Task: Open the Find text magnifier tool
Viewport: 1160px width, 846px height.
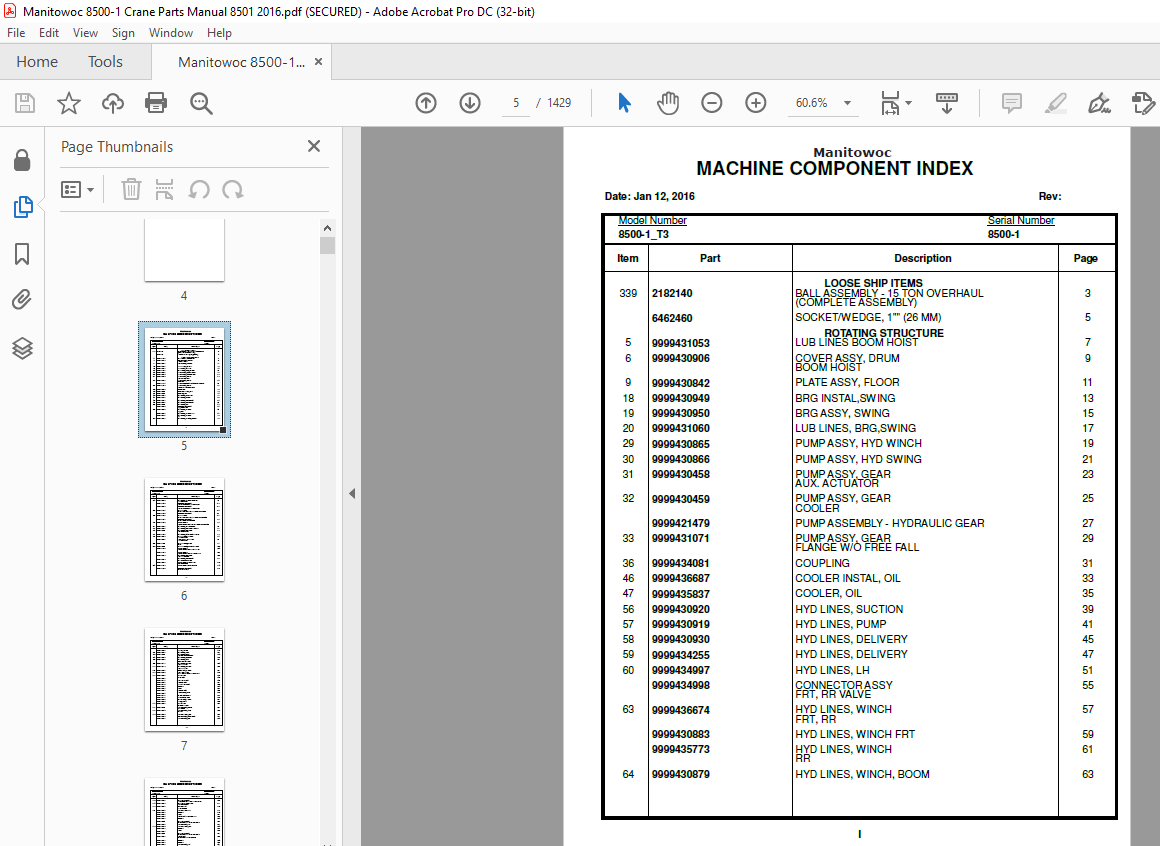Action: point(201,104)
